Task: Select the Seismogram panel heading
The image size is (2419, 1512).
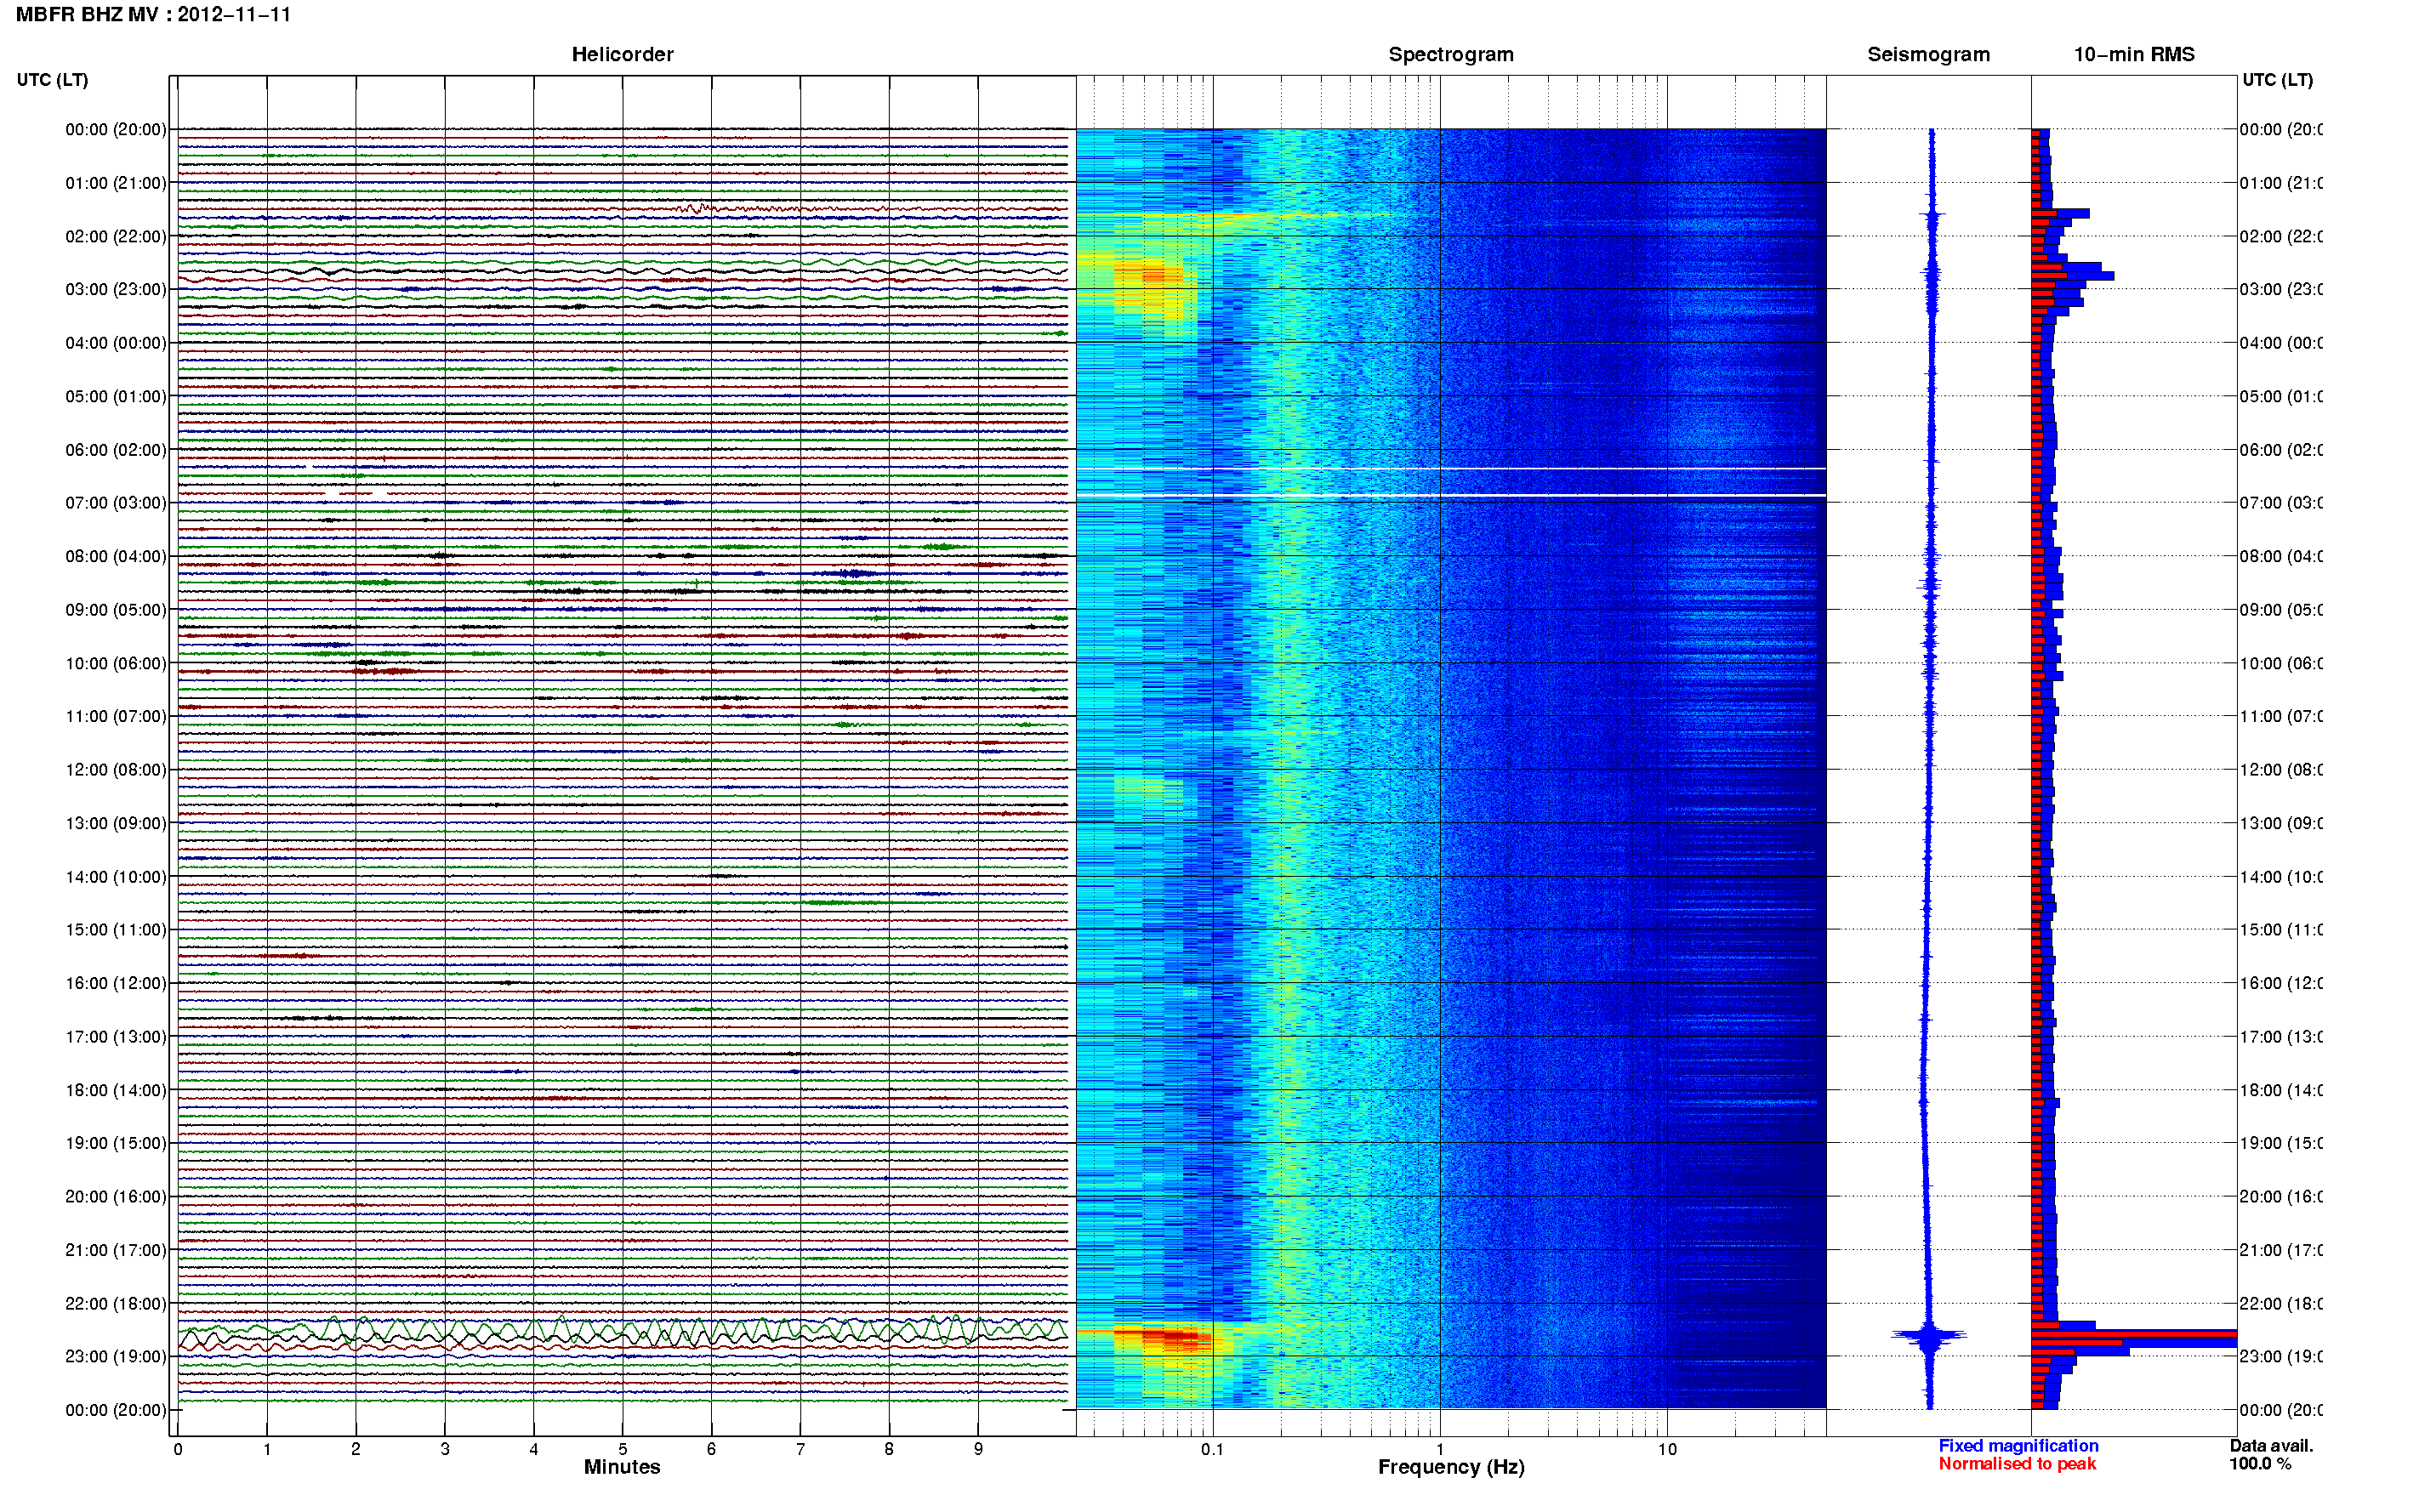Action: (x=1928, y=55)
